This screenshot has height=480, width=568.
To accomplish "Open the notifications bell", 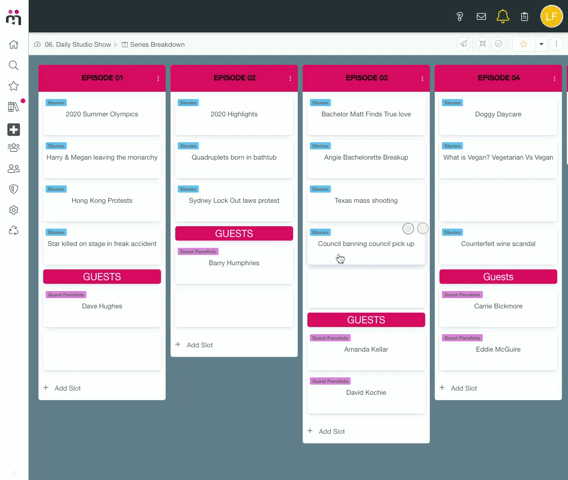I will pos(502,16).
